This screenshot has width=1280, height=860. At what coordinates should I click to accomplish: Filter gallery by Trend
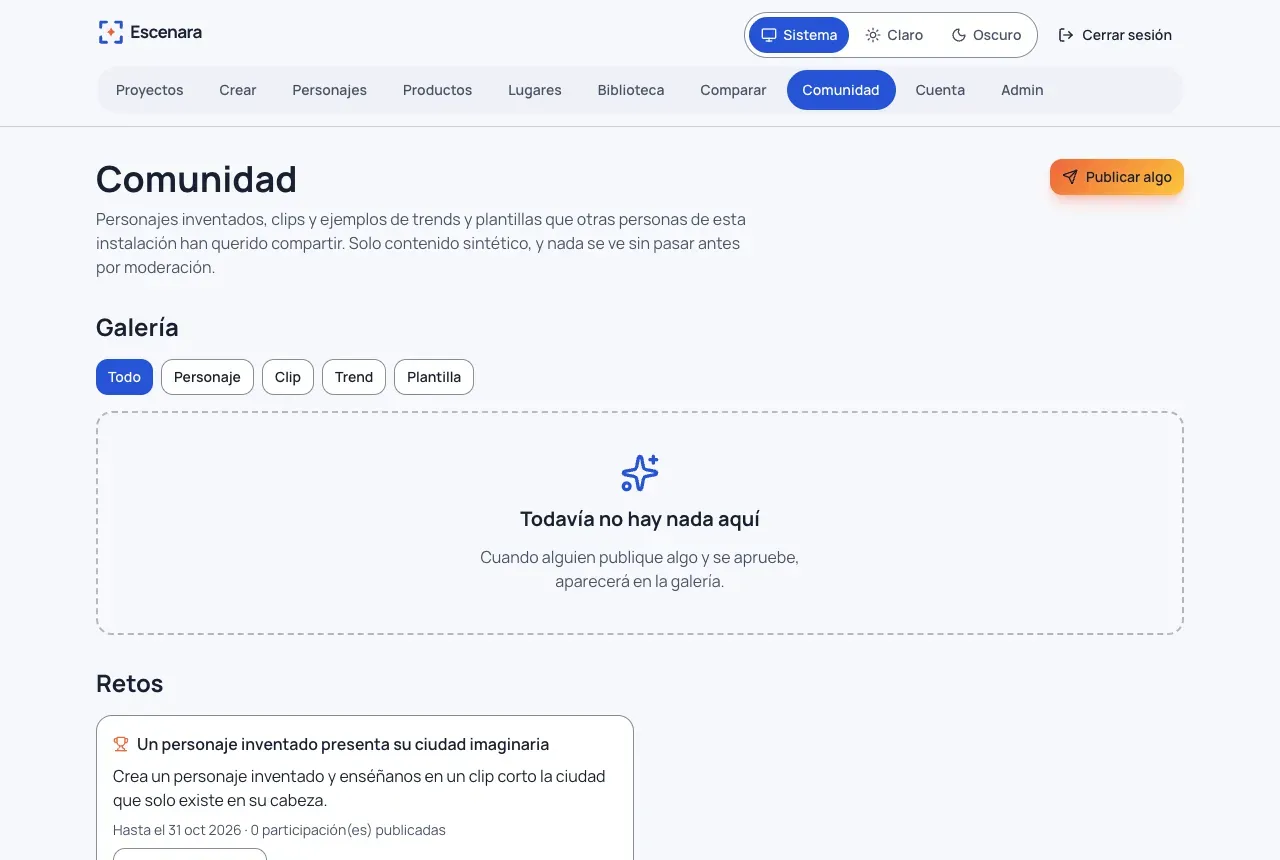(354, 377)
